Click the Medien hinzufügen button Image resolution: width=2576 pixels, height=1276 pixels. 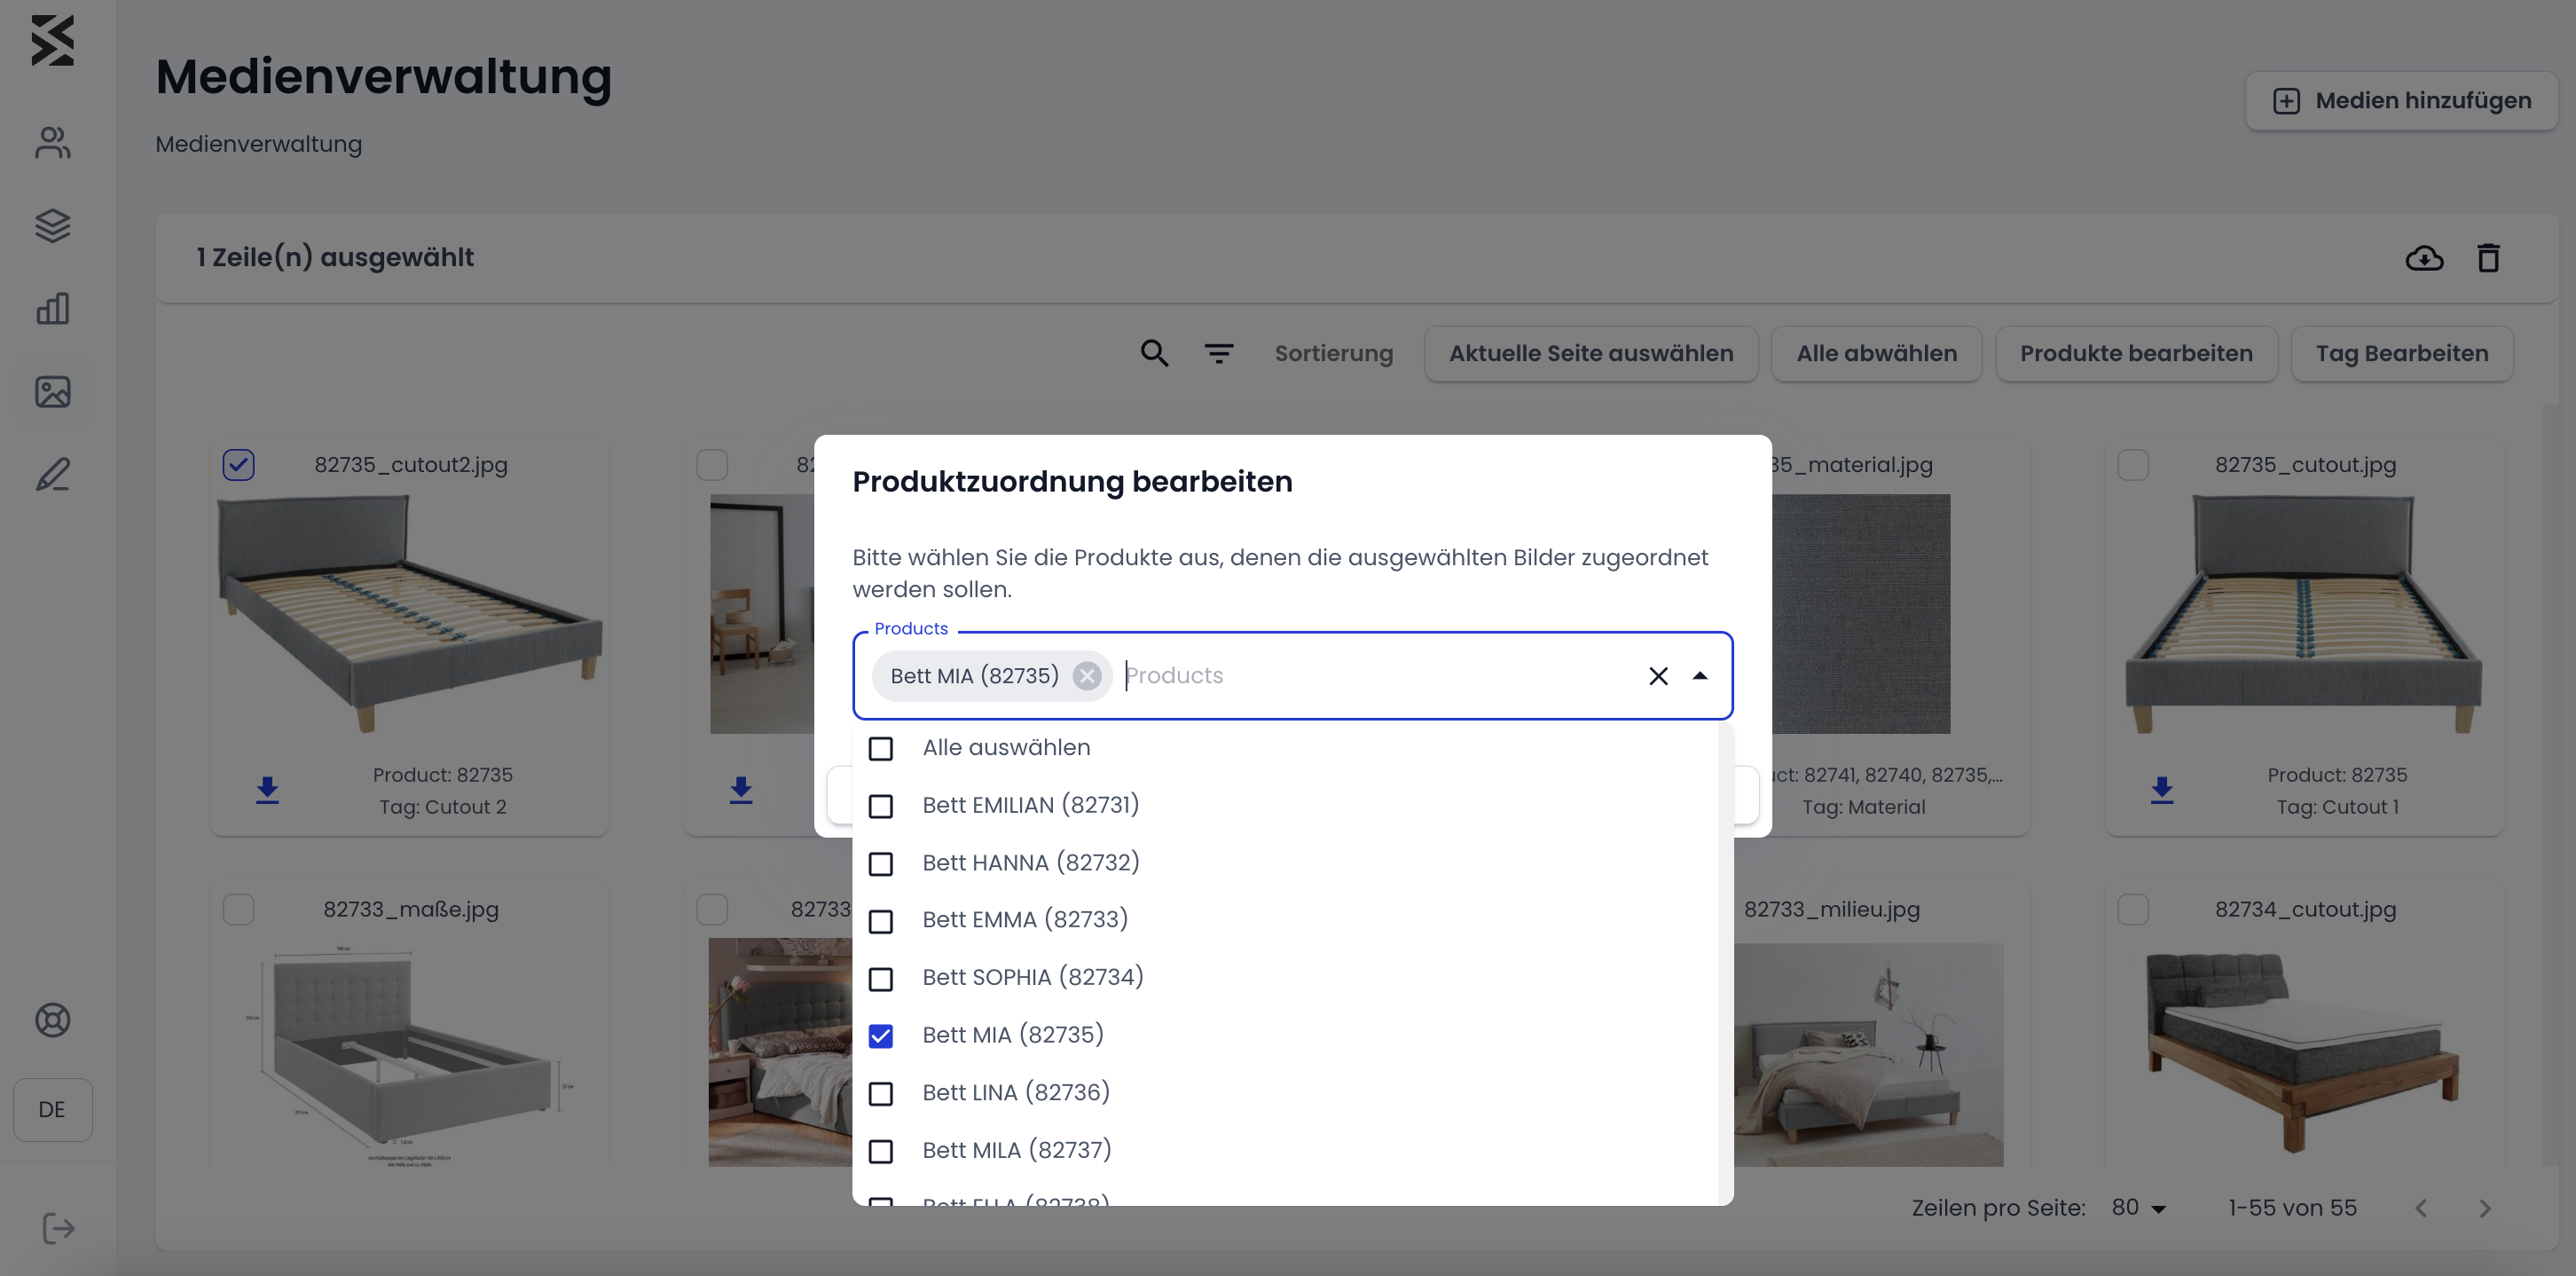[x=2401, y=101]
